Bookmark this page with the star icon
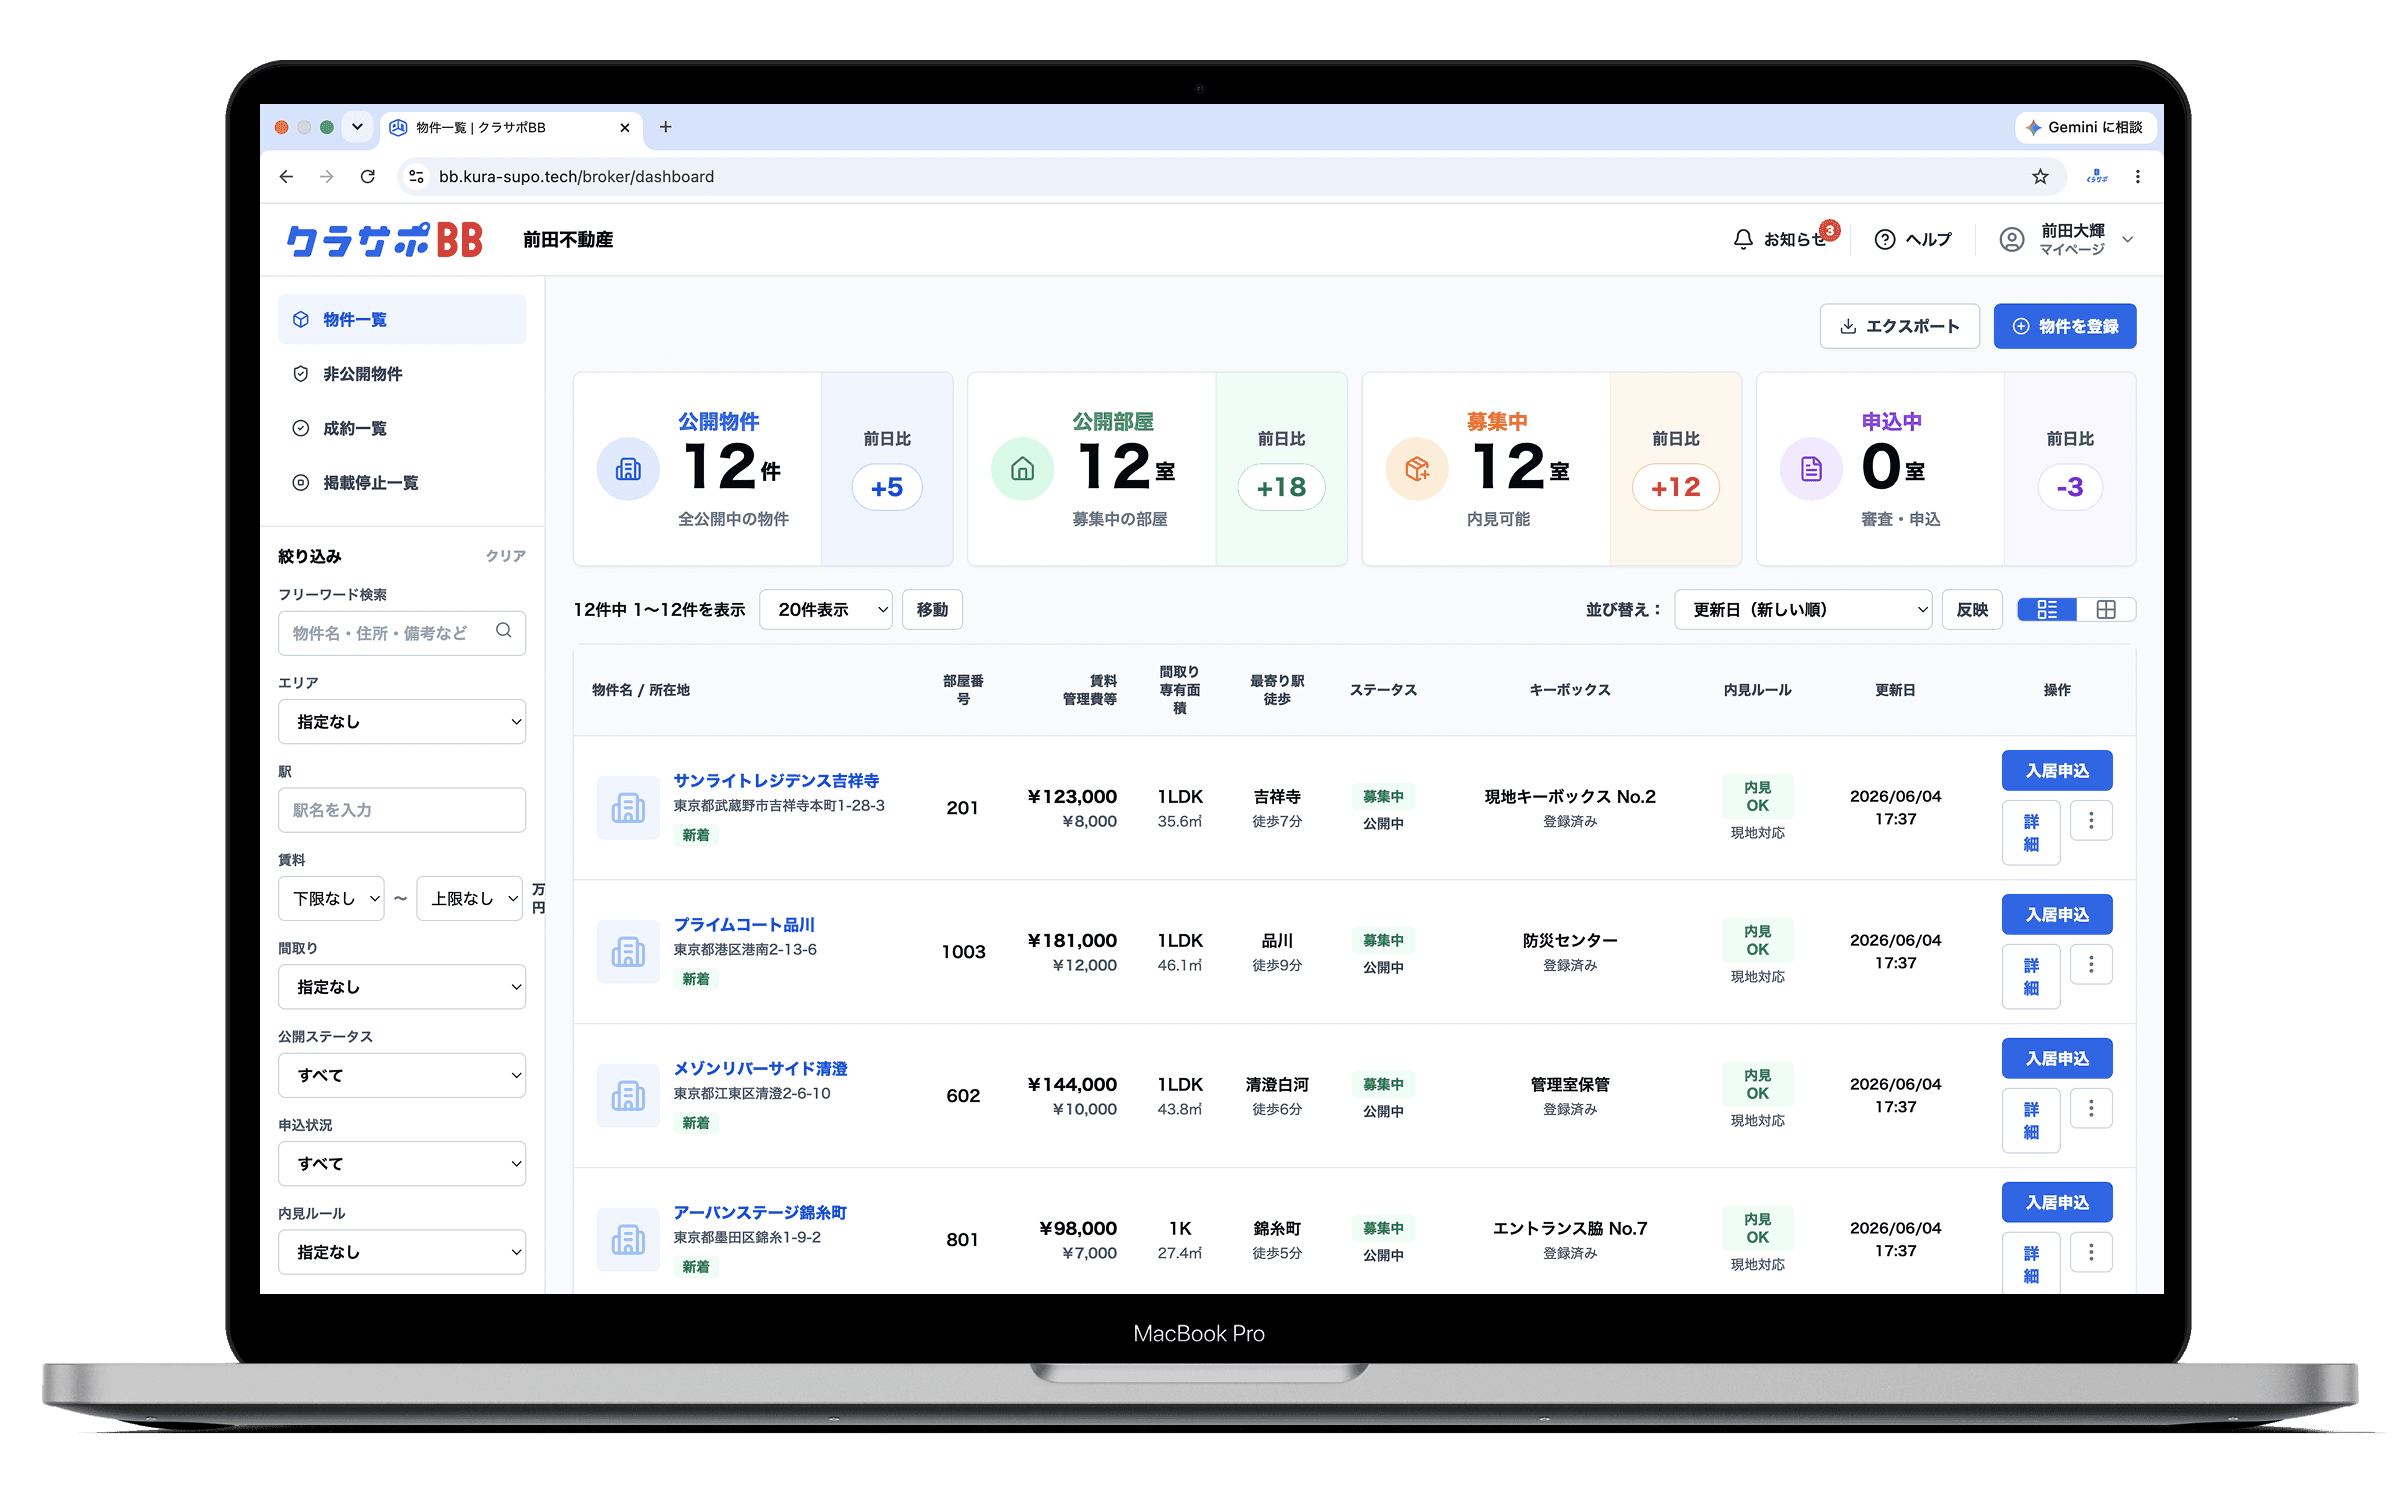The image size is (2401, 1491). pyautogui.click(x=2040, y=177)
